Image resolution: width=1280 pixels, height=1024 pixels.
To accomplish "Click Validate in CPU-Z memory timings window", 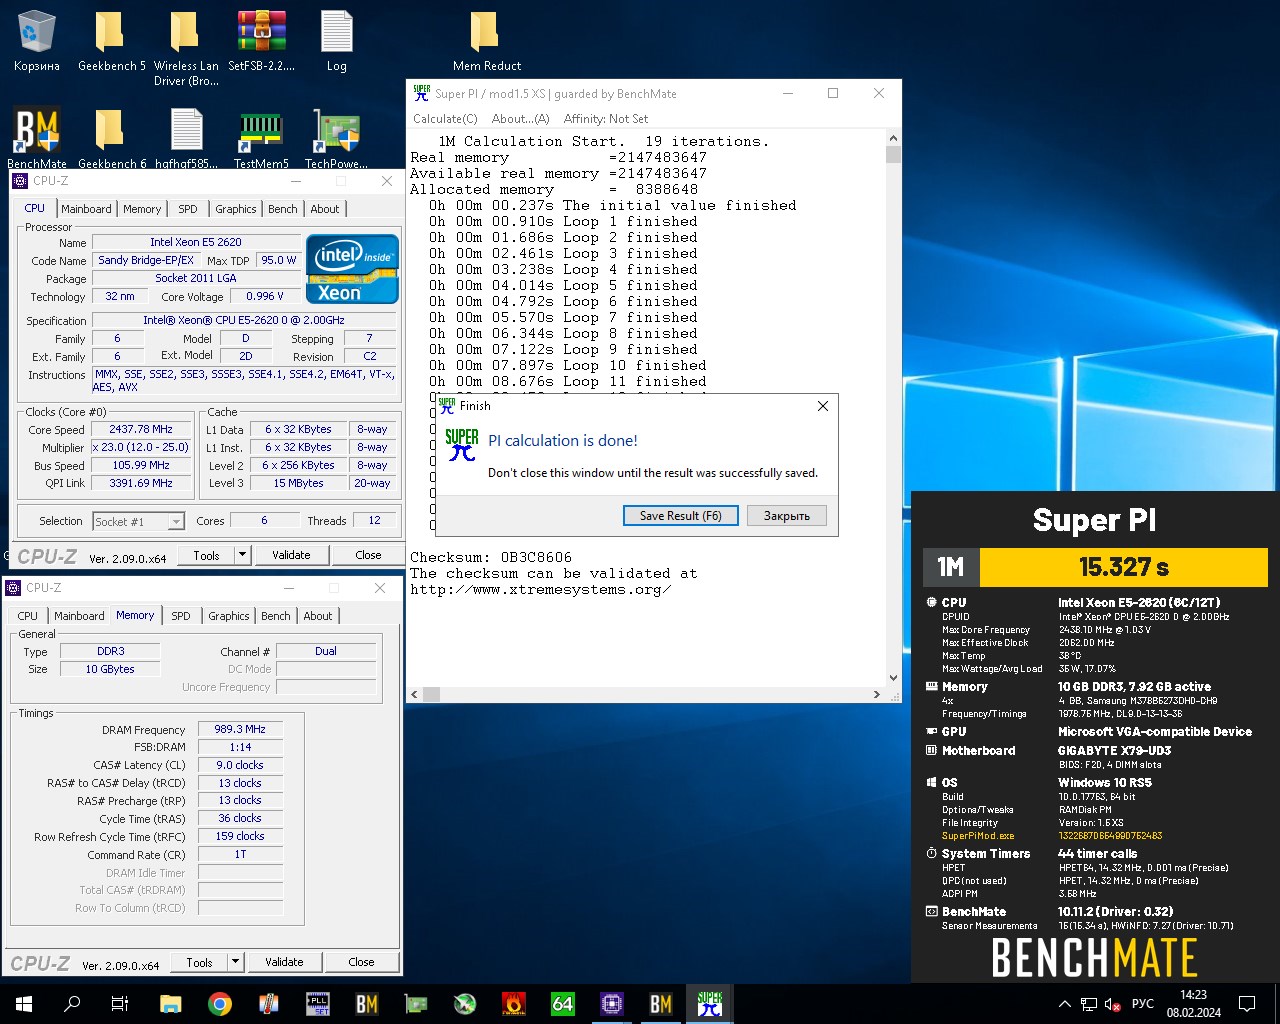I will [x=284, y=962].
